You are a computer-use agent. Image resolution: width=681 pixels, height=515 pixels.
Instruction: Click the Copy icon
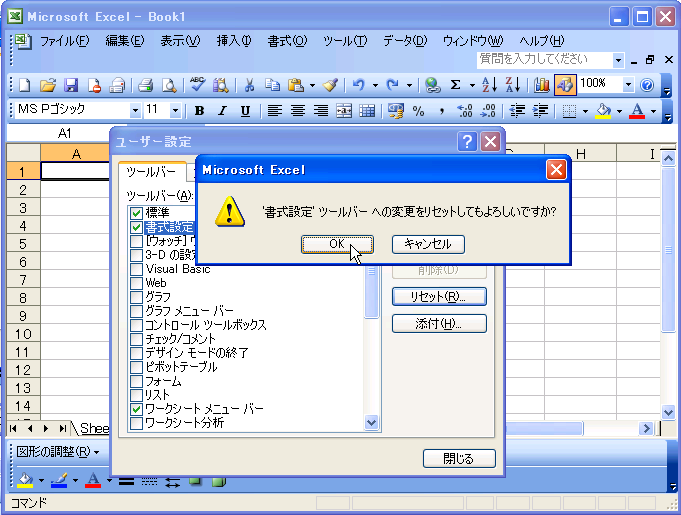click(272, 85)
